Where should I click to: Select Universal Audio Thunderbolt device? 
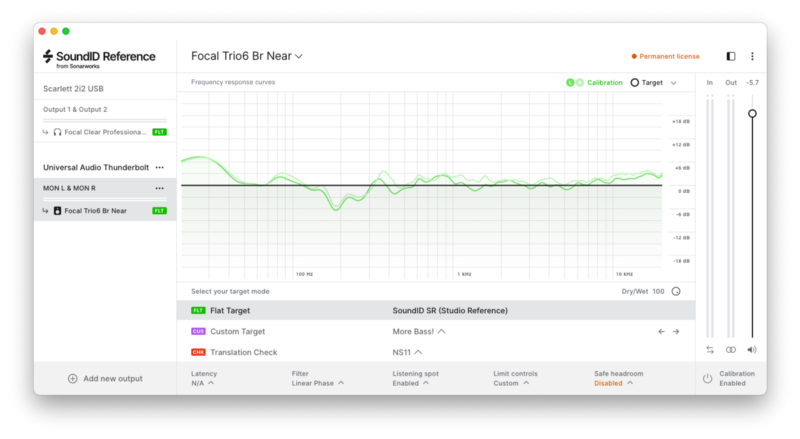[x=96, y=167]
